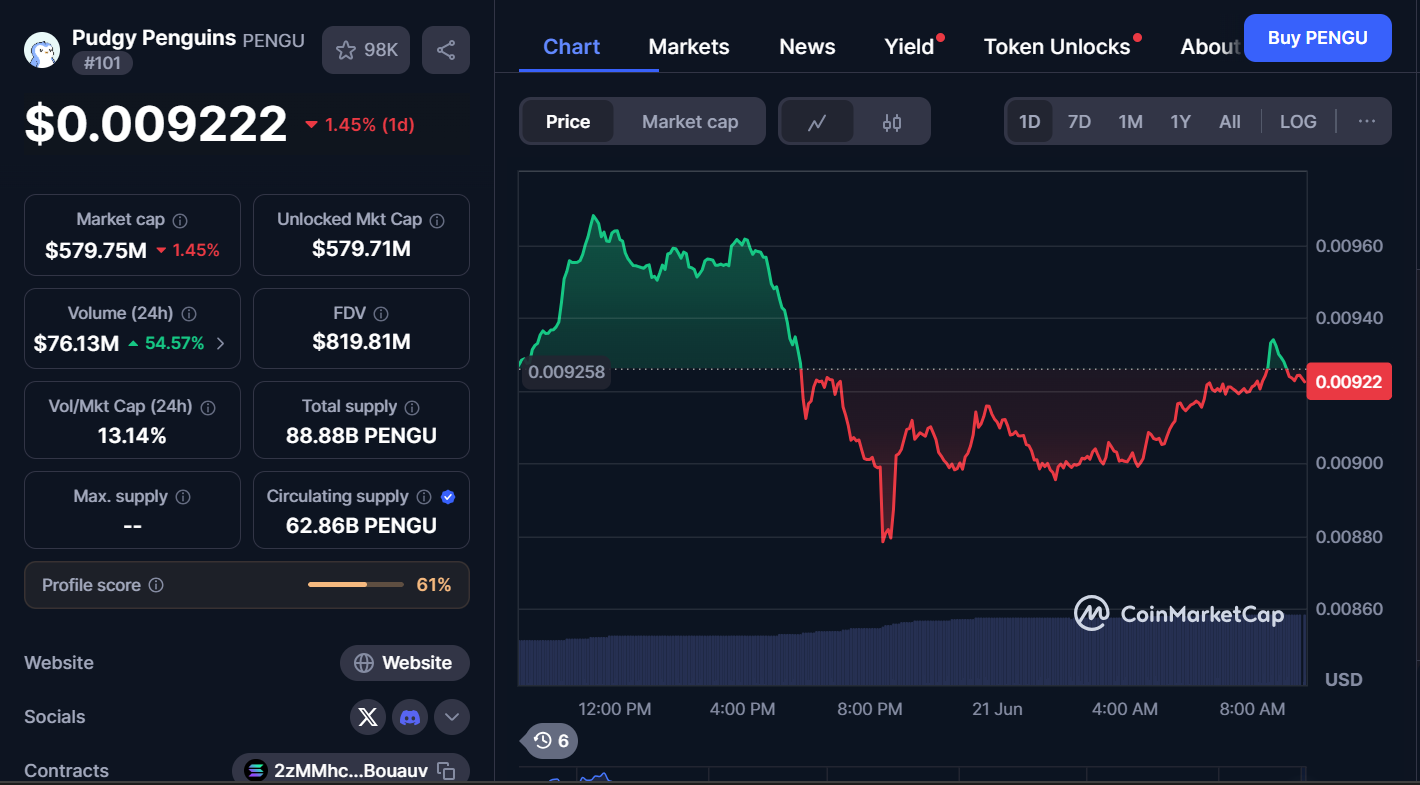The height and width of the screenshot is (785, 1420).
Task: Expand Volume (24h) details chevron
Action: 220,344
